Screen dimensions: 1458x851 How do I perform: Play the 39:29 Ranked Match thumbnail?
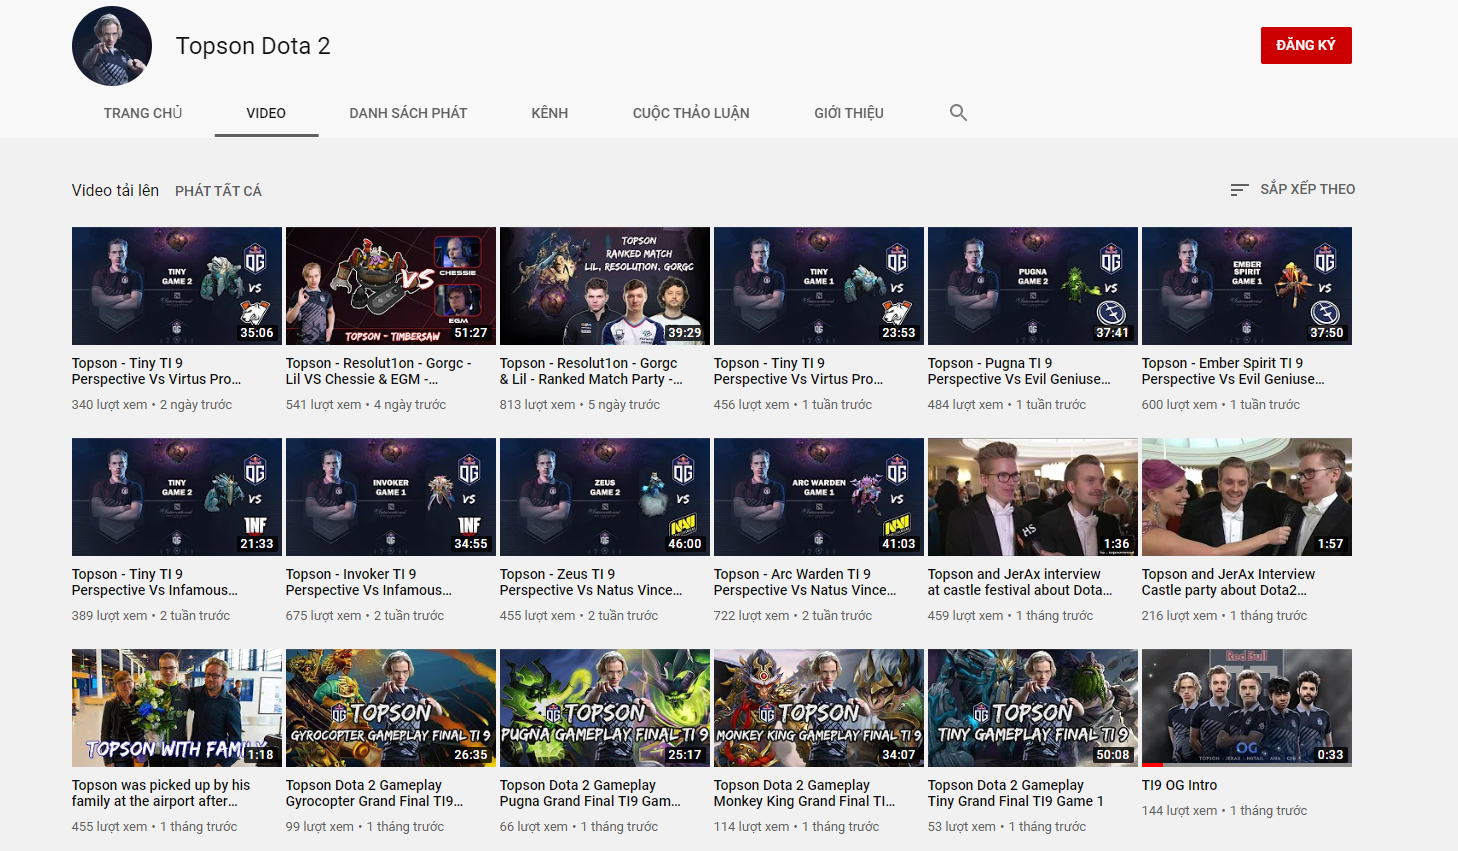[x=605, y=286]
